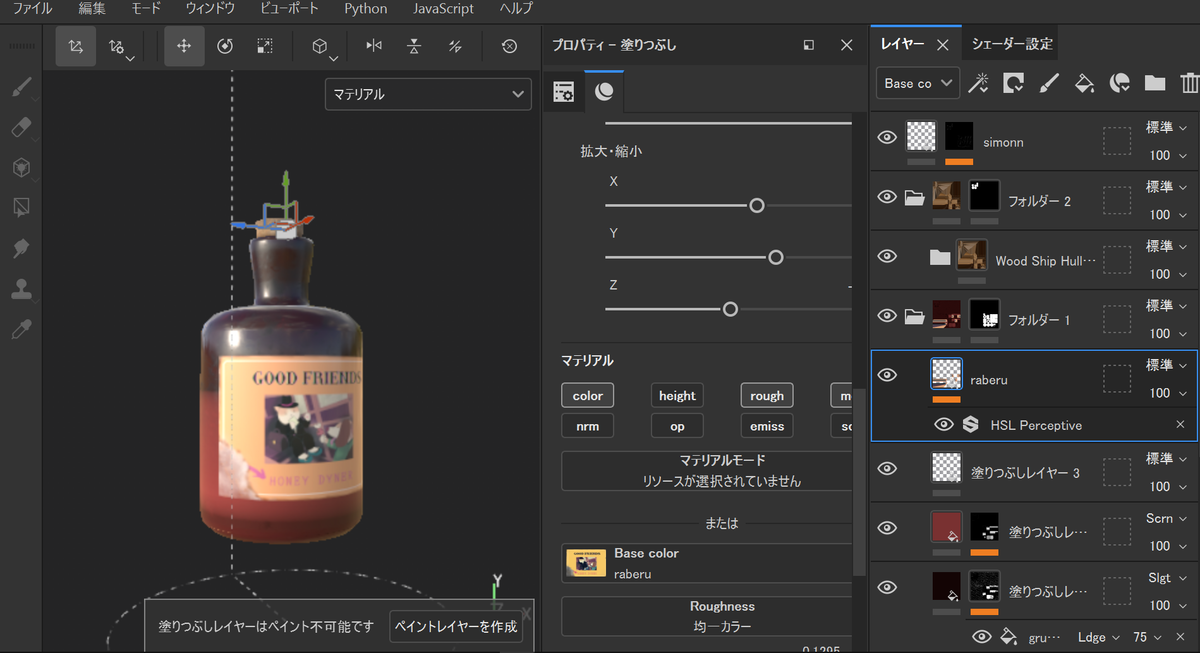Expand or collapse the フォルダー 1 folder
The image size is (1200, 653).
(913, 317)
